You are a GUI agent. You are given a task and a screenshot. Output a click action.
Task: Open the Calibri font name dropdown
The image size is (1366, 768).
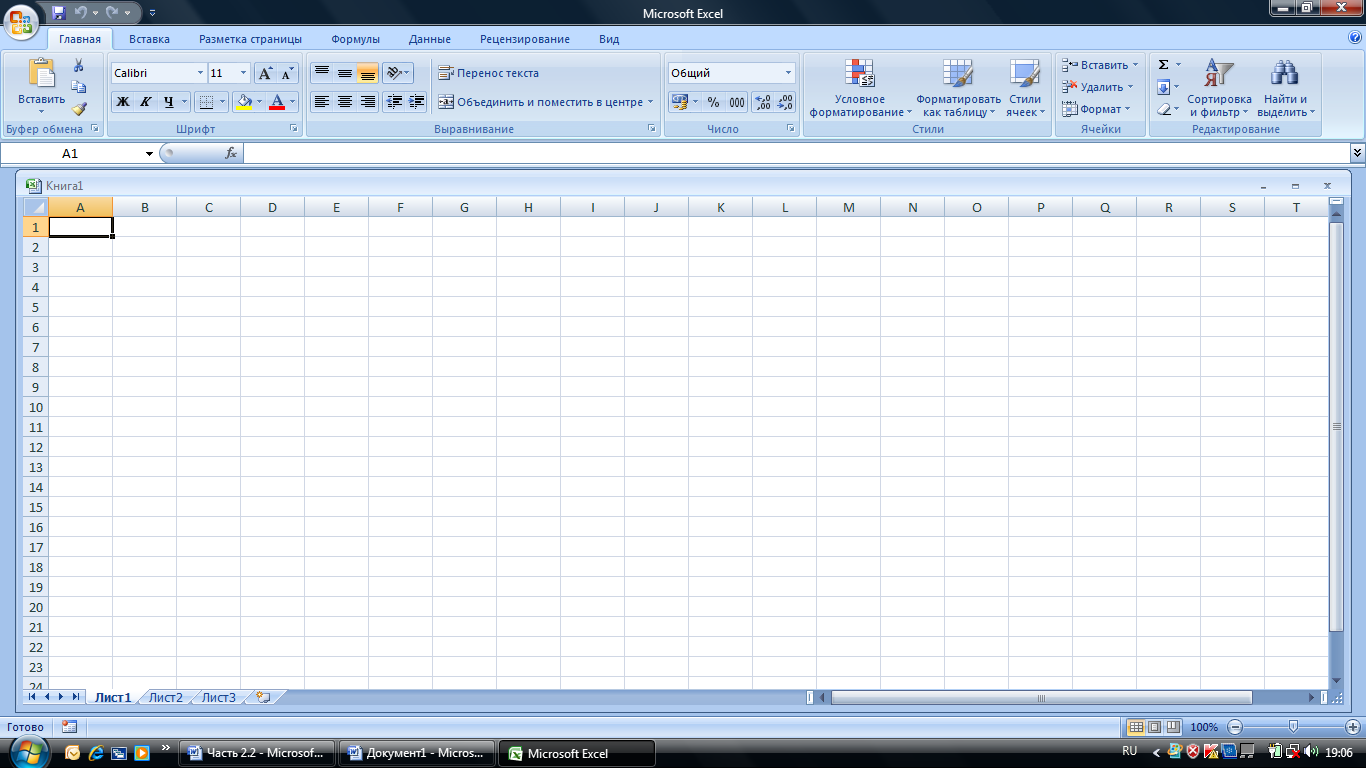[x=199, y=73]
